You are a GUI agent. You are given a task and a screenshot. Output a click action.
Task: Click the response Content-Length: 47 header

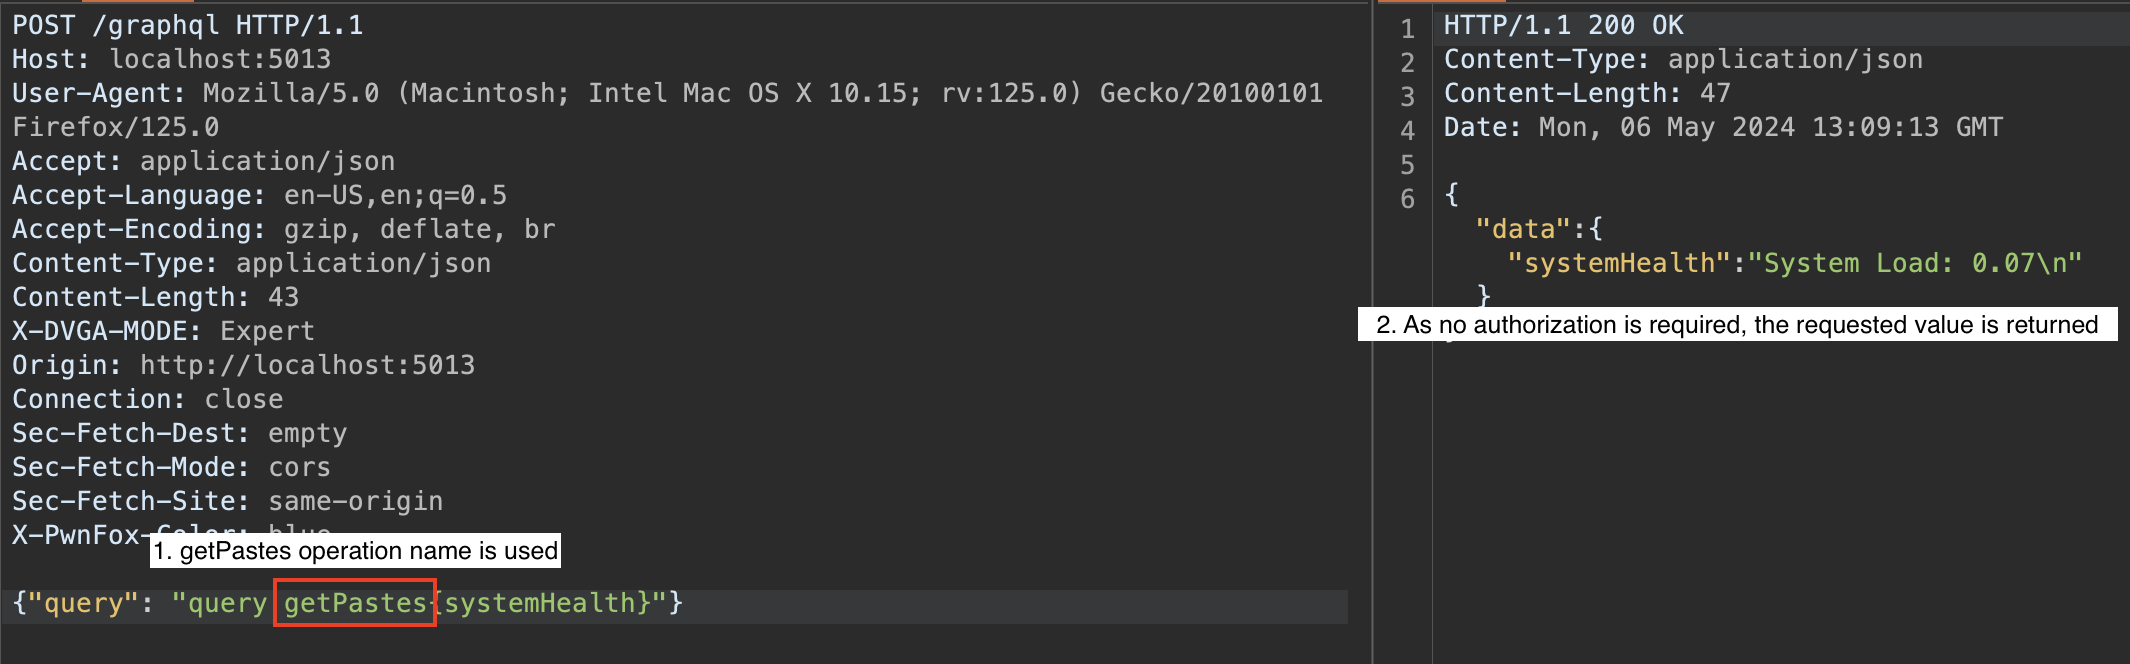pos(1587,93)
